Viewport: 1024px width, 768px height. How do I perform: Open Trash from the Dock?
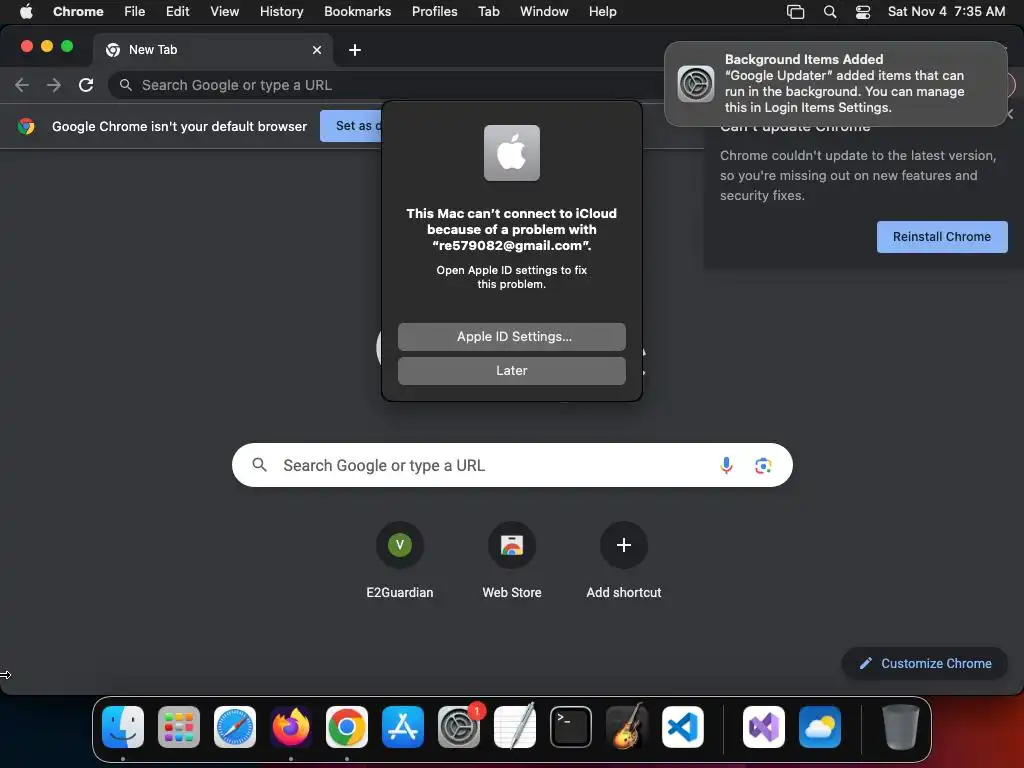pos(901,726)
